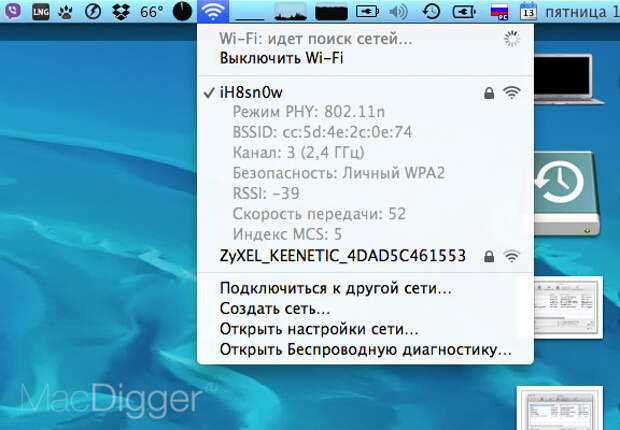Click the CPU activity graph icon
620x430 pixels.
tap(291, 11)
